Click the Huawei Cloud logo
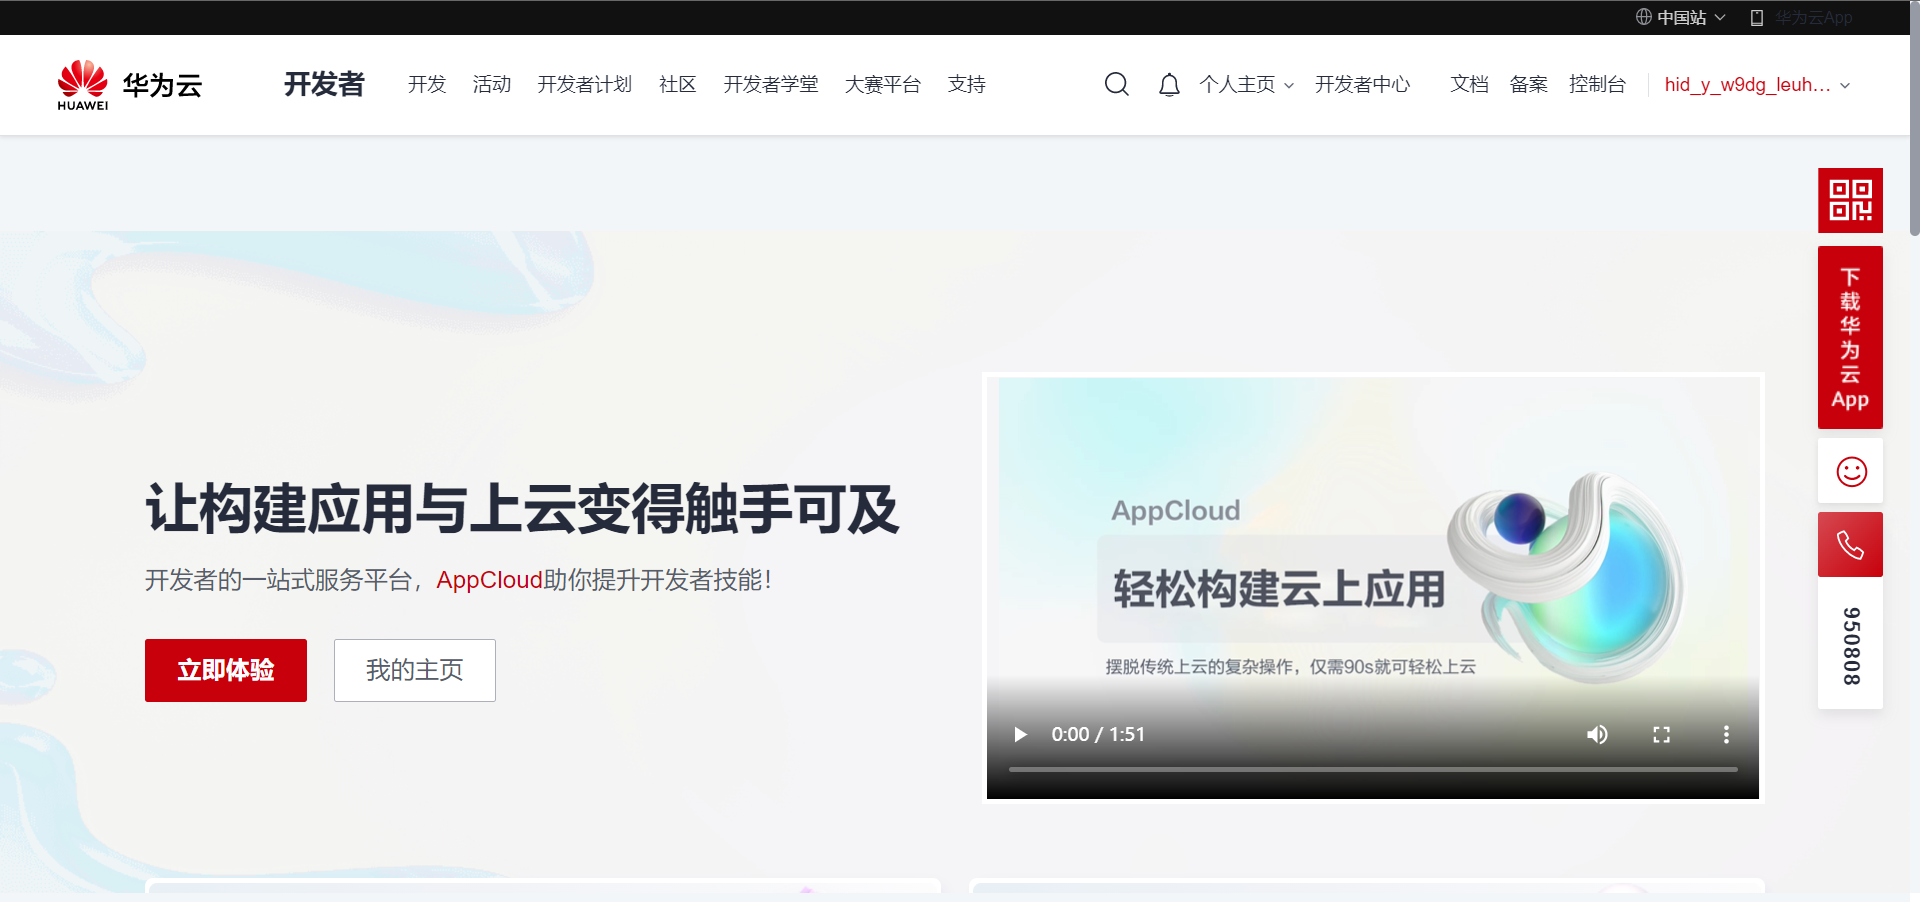 point(130,85)
